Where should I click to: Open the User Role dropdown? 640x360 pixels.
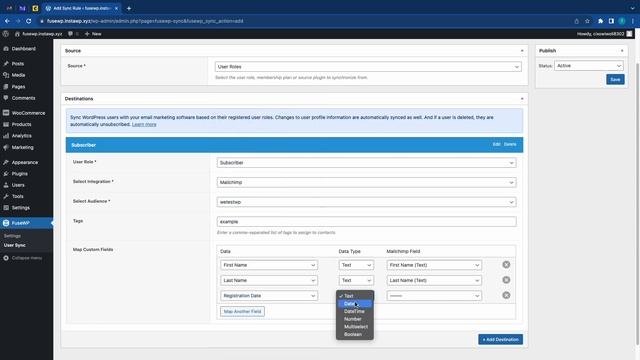pyautogui.click(x=366, y=163)
